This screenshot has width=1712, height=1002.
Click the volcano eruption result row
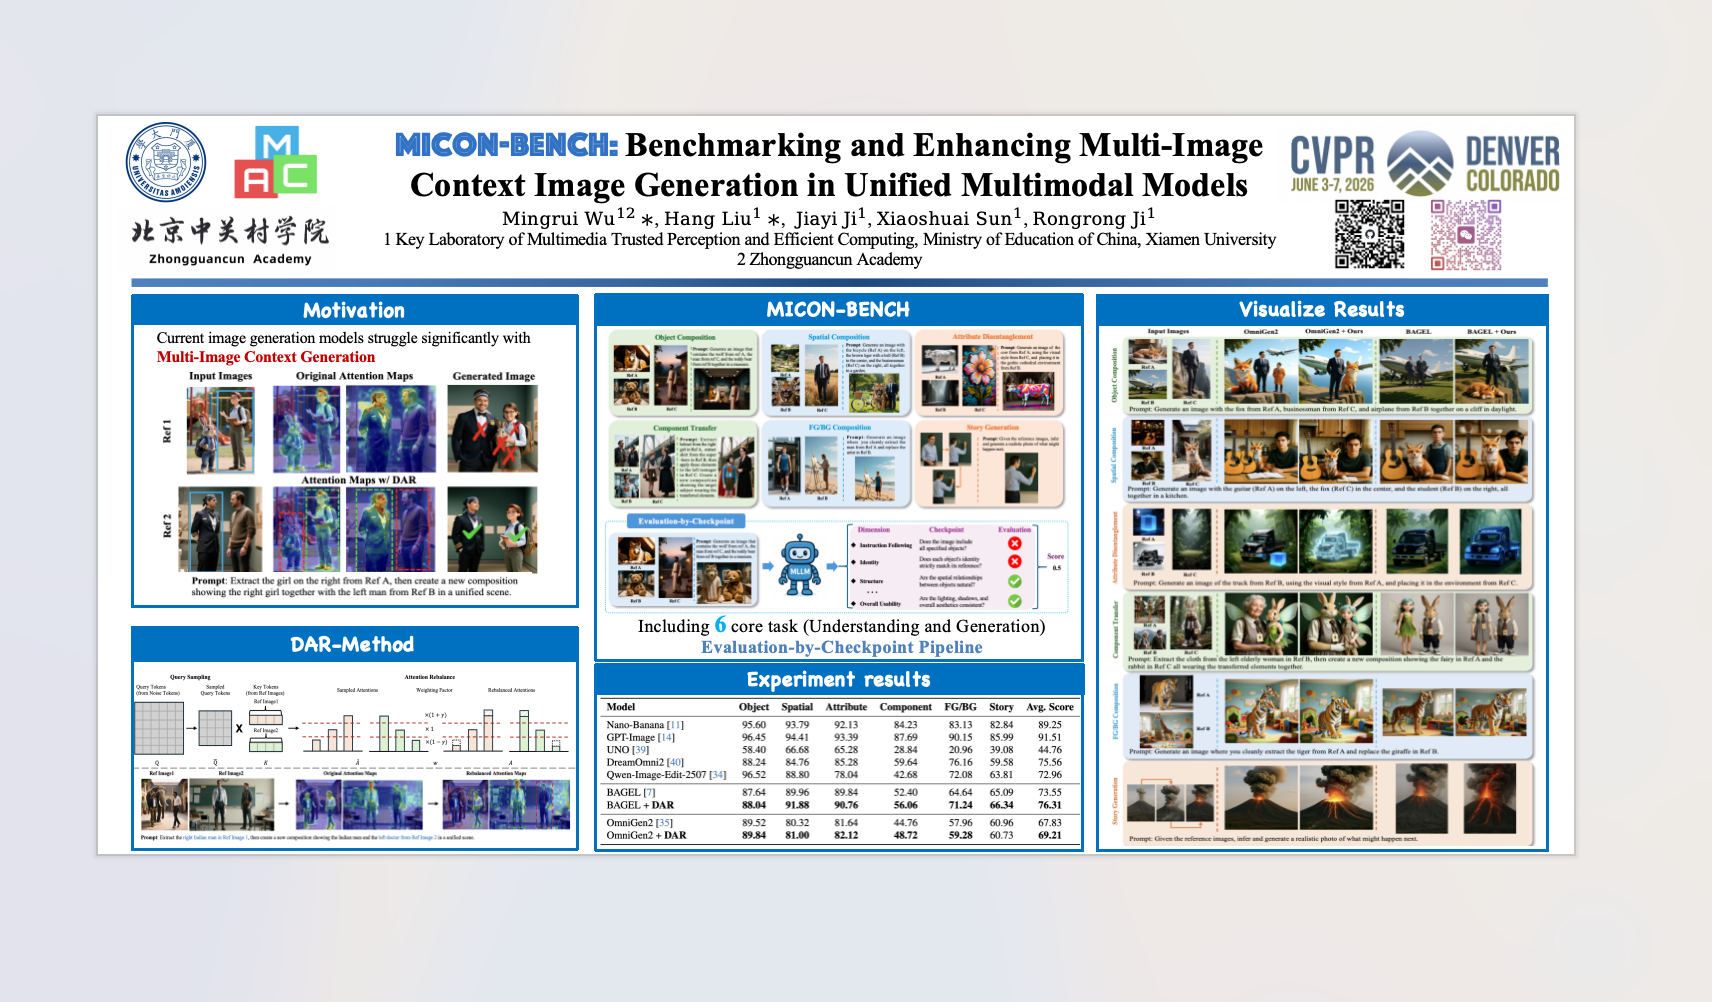tap(1328, 804)
